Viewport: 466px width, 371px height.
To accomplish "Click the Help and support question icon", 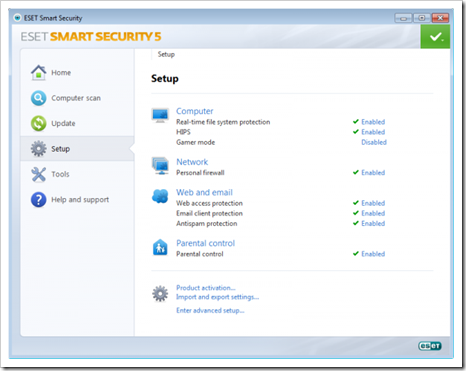I will (x=39, y=199).
